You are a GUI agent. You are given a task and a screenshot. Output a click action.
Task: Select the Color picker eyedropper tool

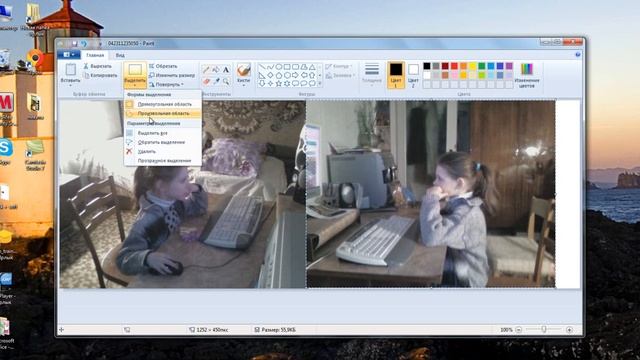coord(216,81)
